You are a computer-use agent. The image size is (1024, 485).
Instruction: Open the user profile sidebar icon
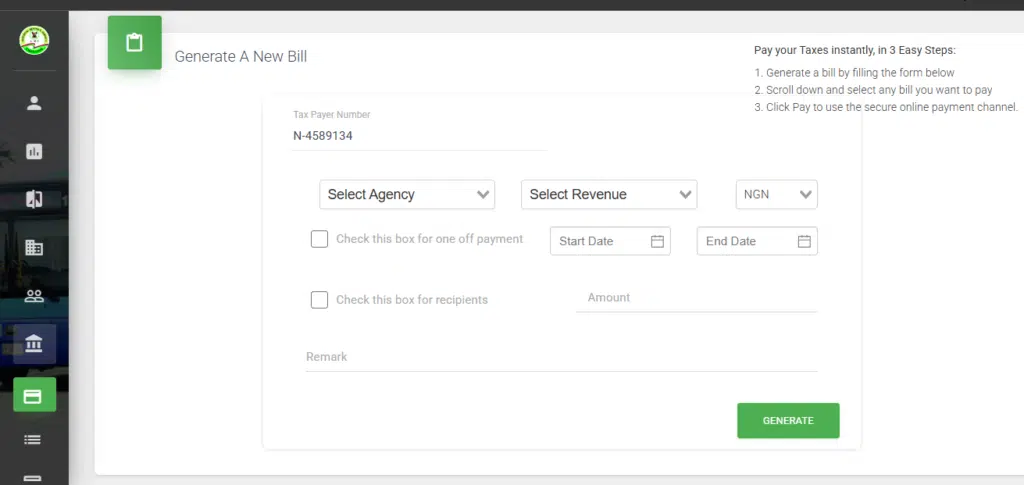pos(34,103)
